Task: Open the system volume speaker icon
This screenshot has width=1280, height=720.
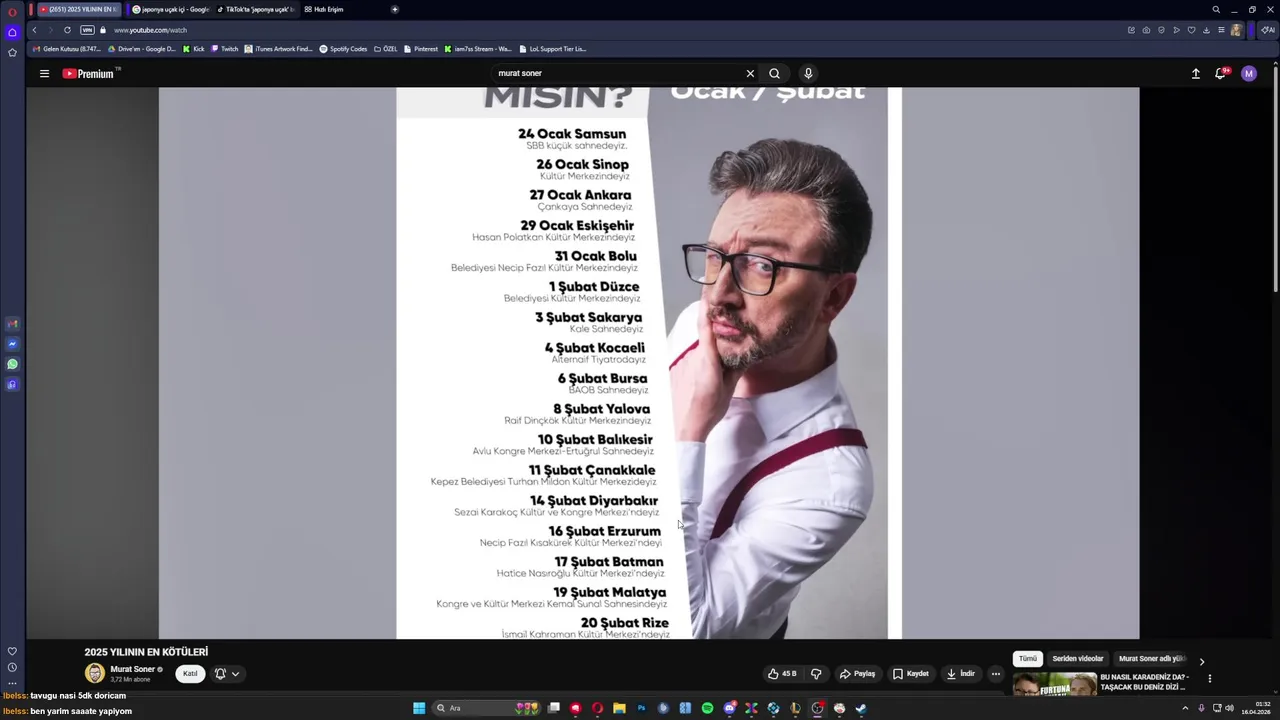Action: click(x=1229, y=708)
